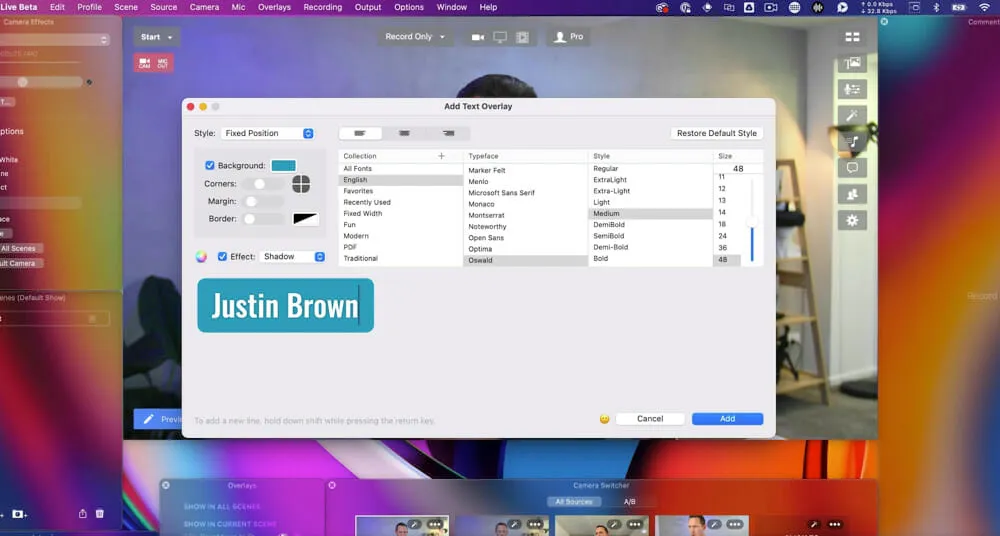Open the text and image overlays tool
The width and height of the screenshot is (1000, 536).
coord(852,63)
